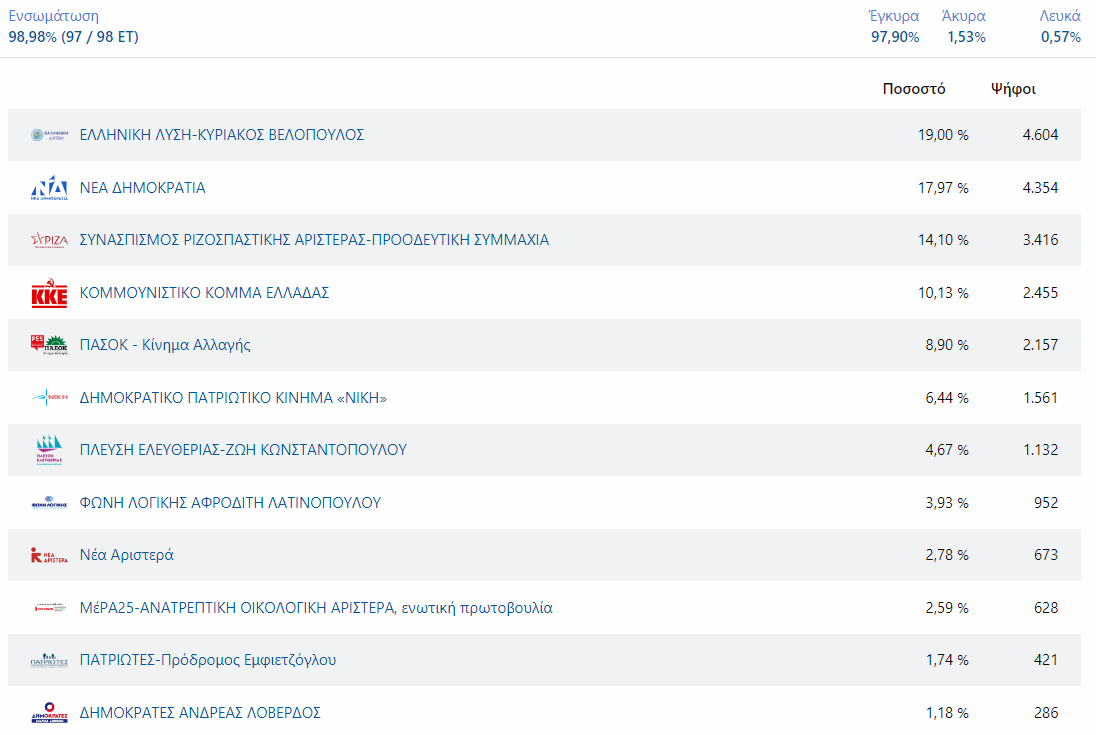
Task: Click the Φωνή Λογικής party logo
Action: tap(50, 502)
